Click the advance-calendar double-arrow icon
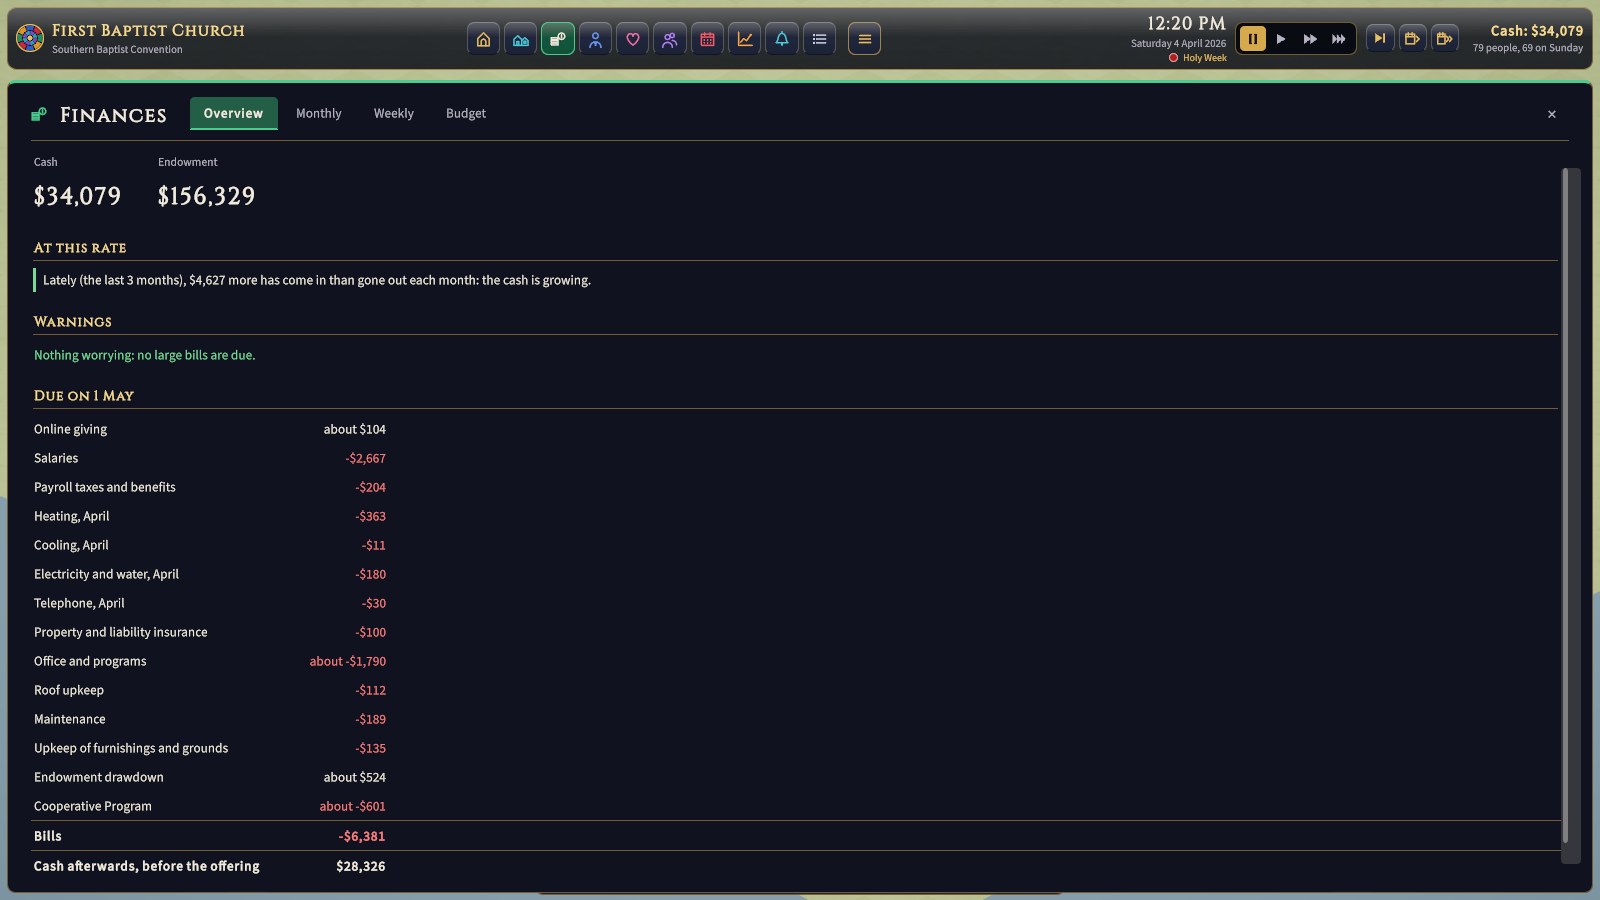 click(1444, 39)
